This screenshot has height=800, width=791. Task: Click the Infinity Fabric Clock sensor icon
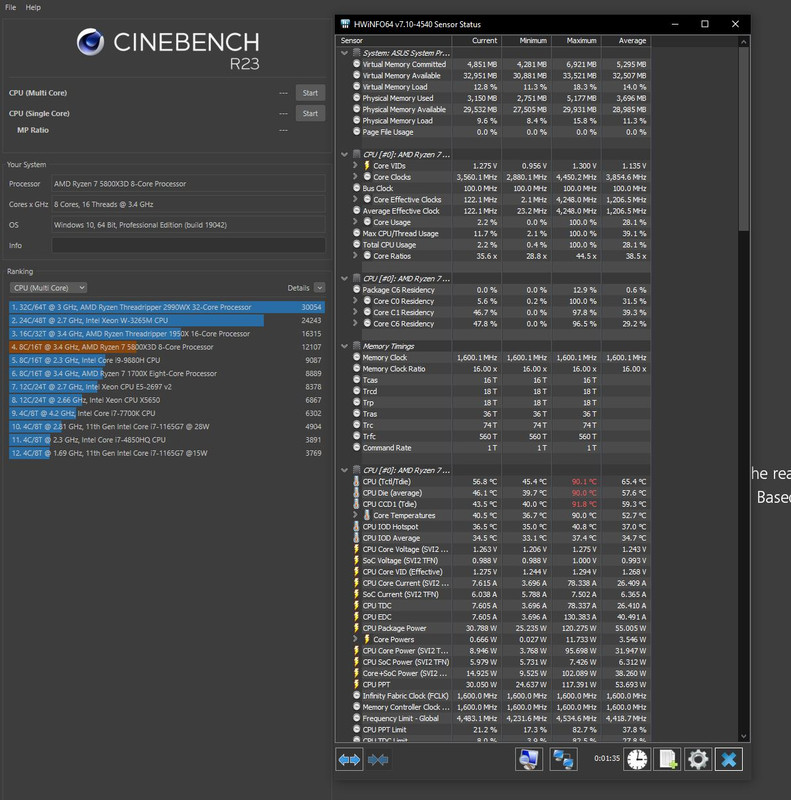pos(357,695)
